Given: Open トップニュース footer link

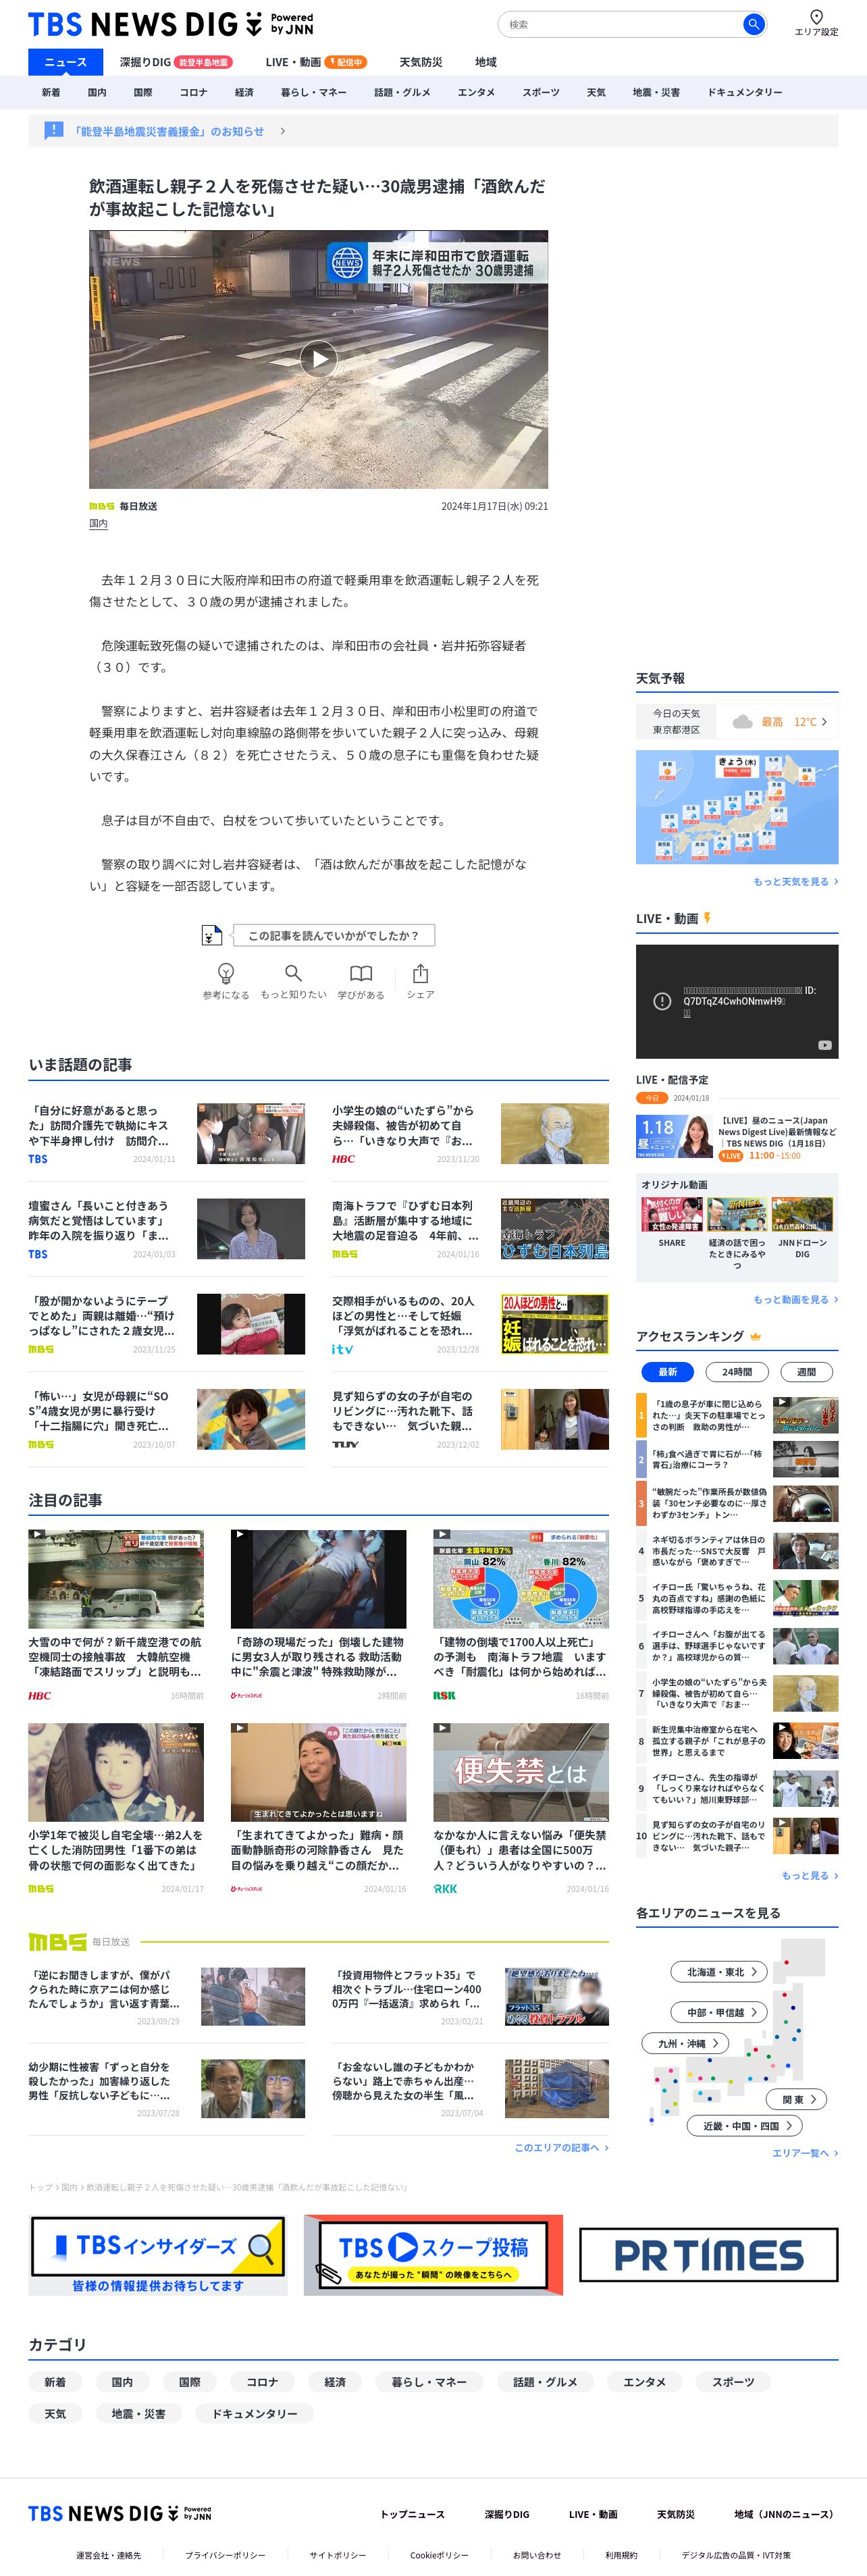Looking at the screenshot, I should [x=412, y=2514].
